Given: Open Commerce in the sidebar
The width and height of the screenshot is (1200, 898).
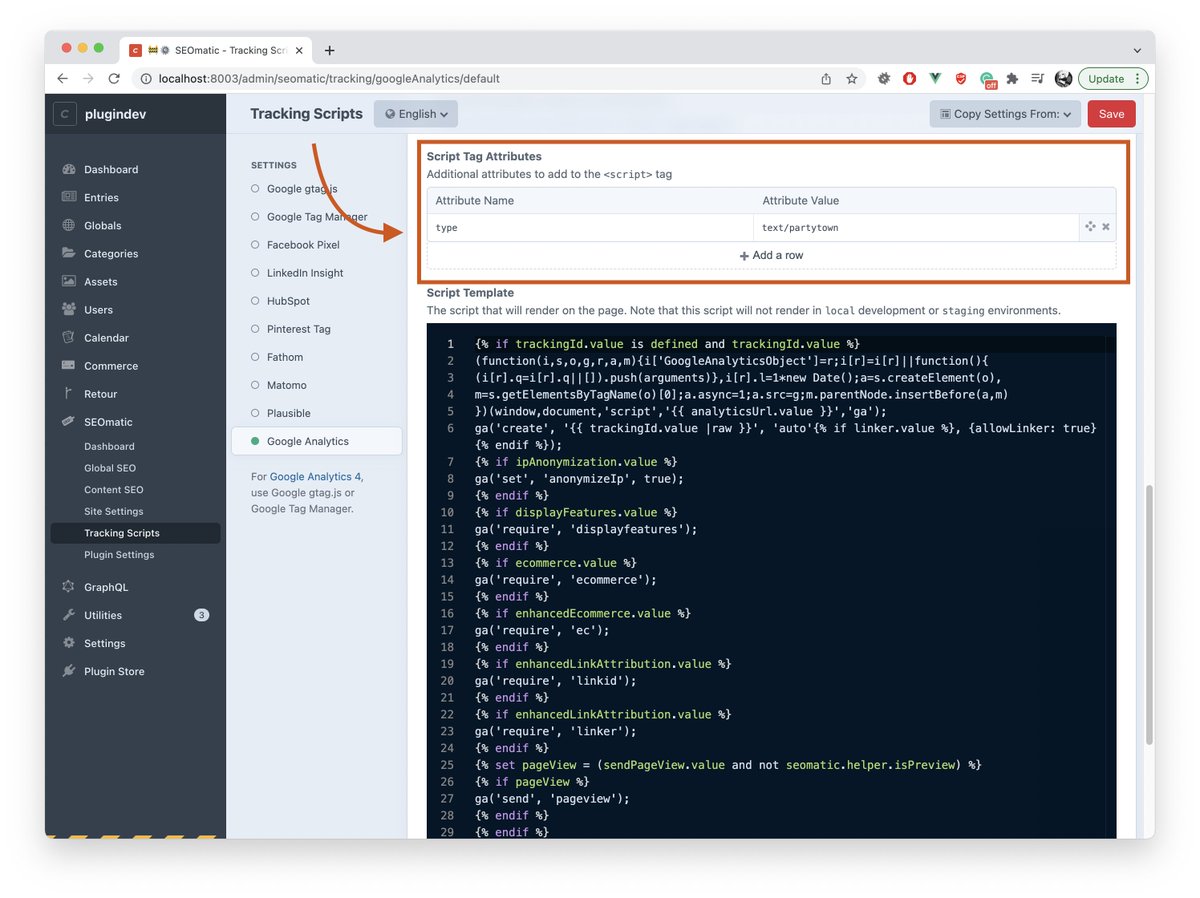Looking at the screenshot, I should (x=111, y=365).
